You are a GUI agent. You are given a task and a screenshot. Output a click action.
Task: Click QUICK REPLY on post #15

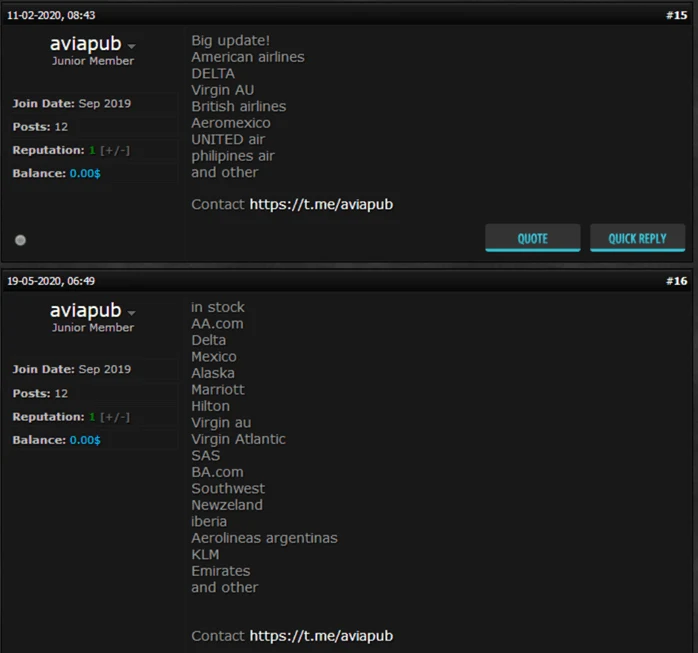tap(637, 238)
